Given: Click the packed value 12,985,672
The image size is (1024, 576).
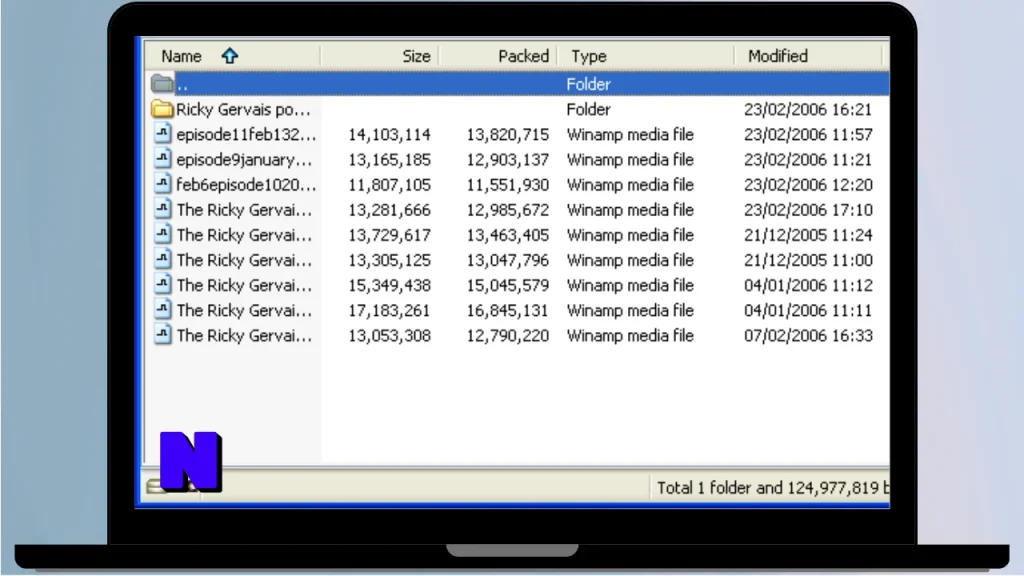Looking at the screenshot, I should [507, 210].
